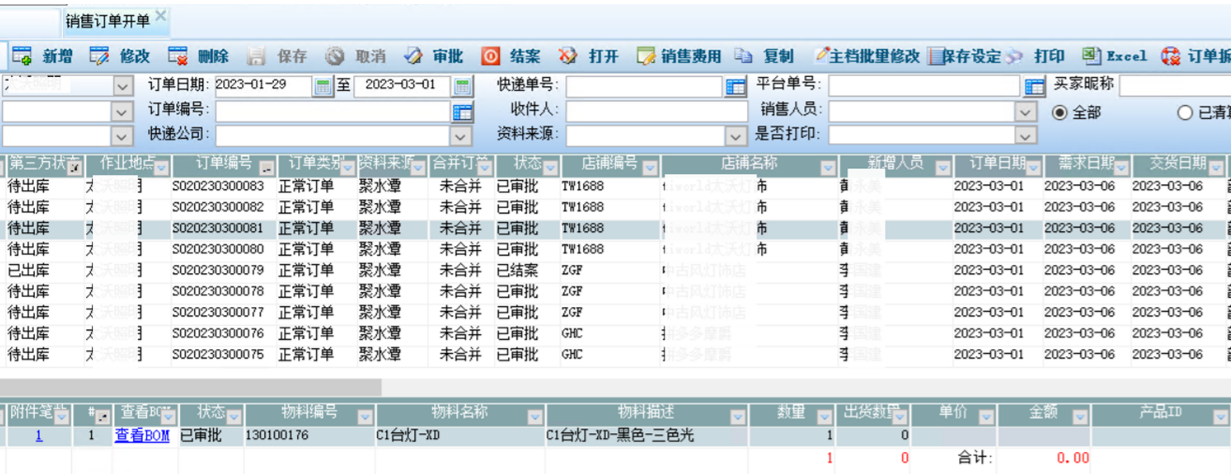Screen dimensions: 1231x474
Task: Switch to the 销售订单开单 tab
Action: [x=107, y=20]
